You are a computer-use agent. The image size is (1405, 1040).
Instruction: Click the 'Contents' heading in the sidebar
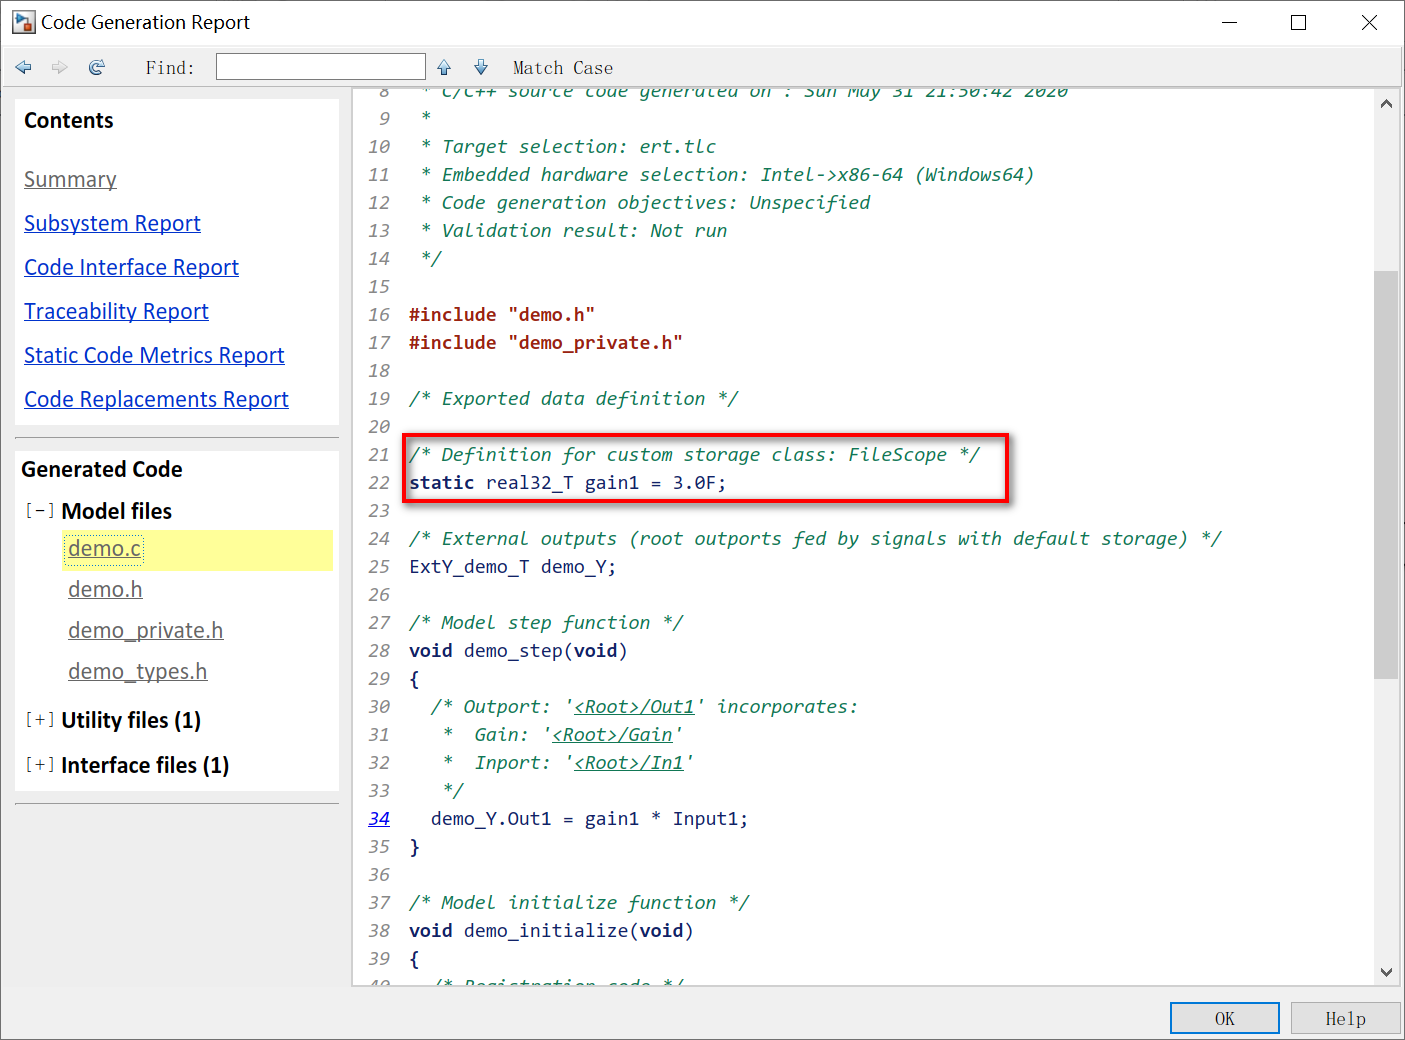tap(69, 121)
